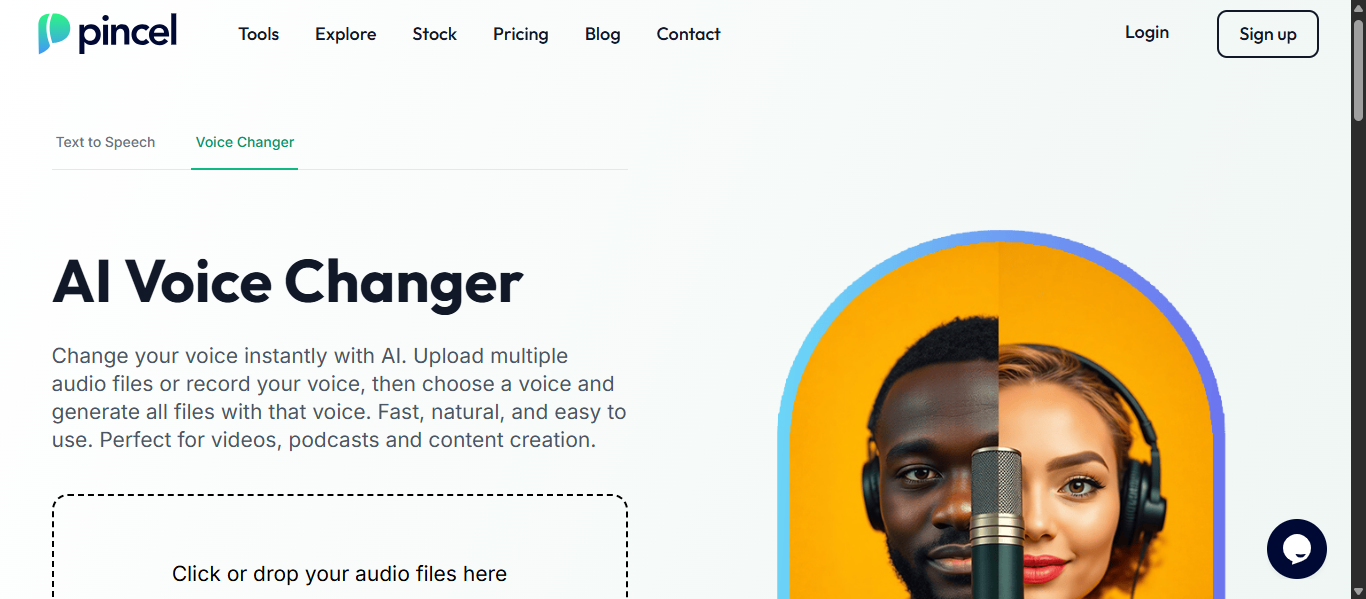Image resolution: width=1366 pixels, height=599 pixels.
Task: Click the scrollbar up arrow
Action: (x=1358, y=8)
